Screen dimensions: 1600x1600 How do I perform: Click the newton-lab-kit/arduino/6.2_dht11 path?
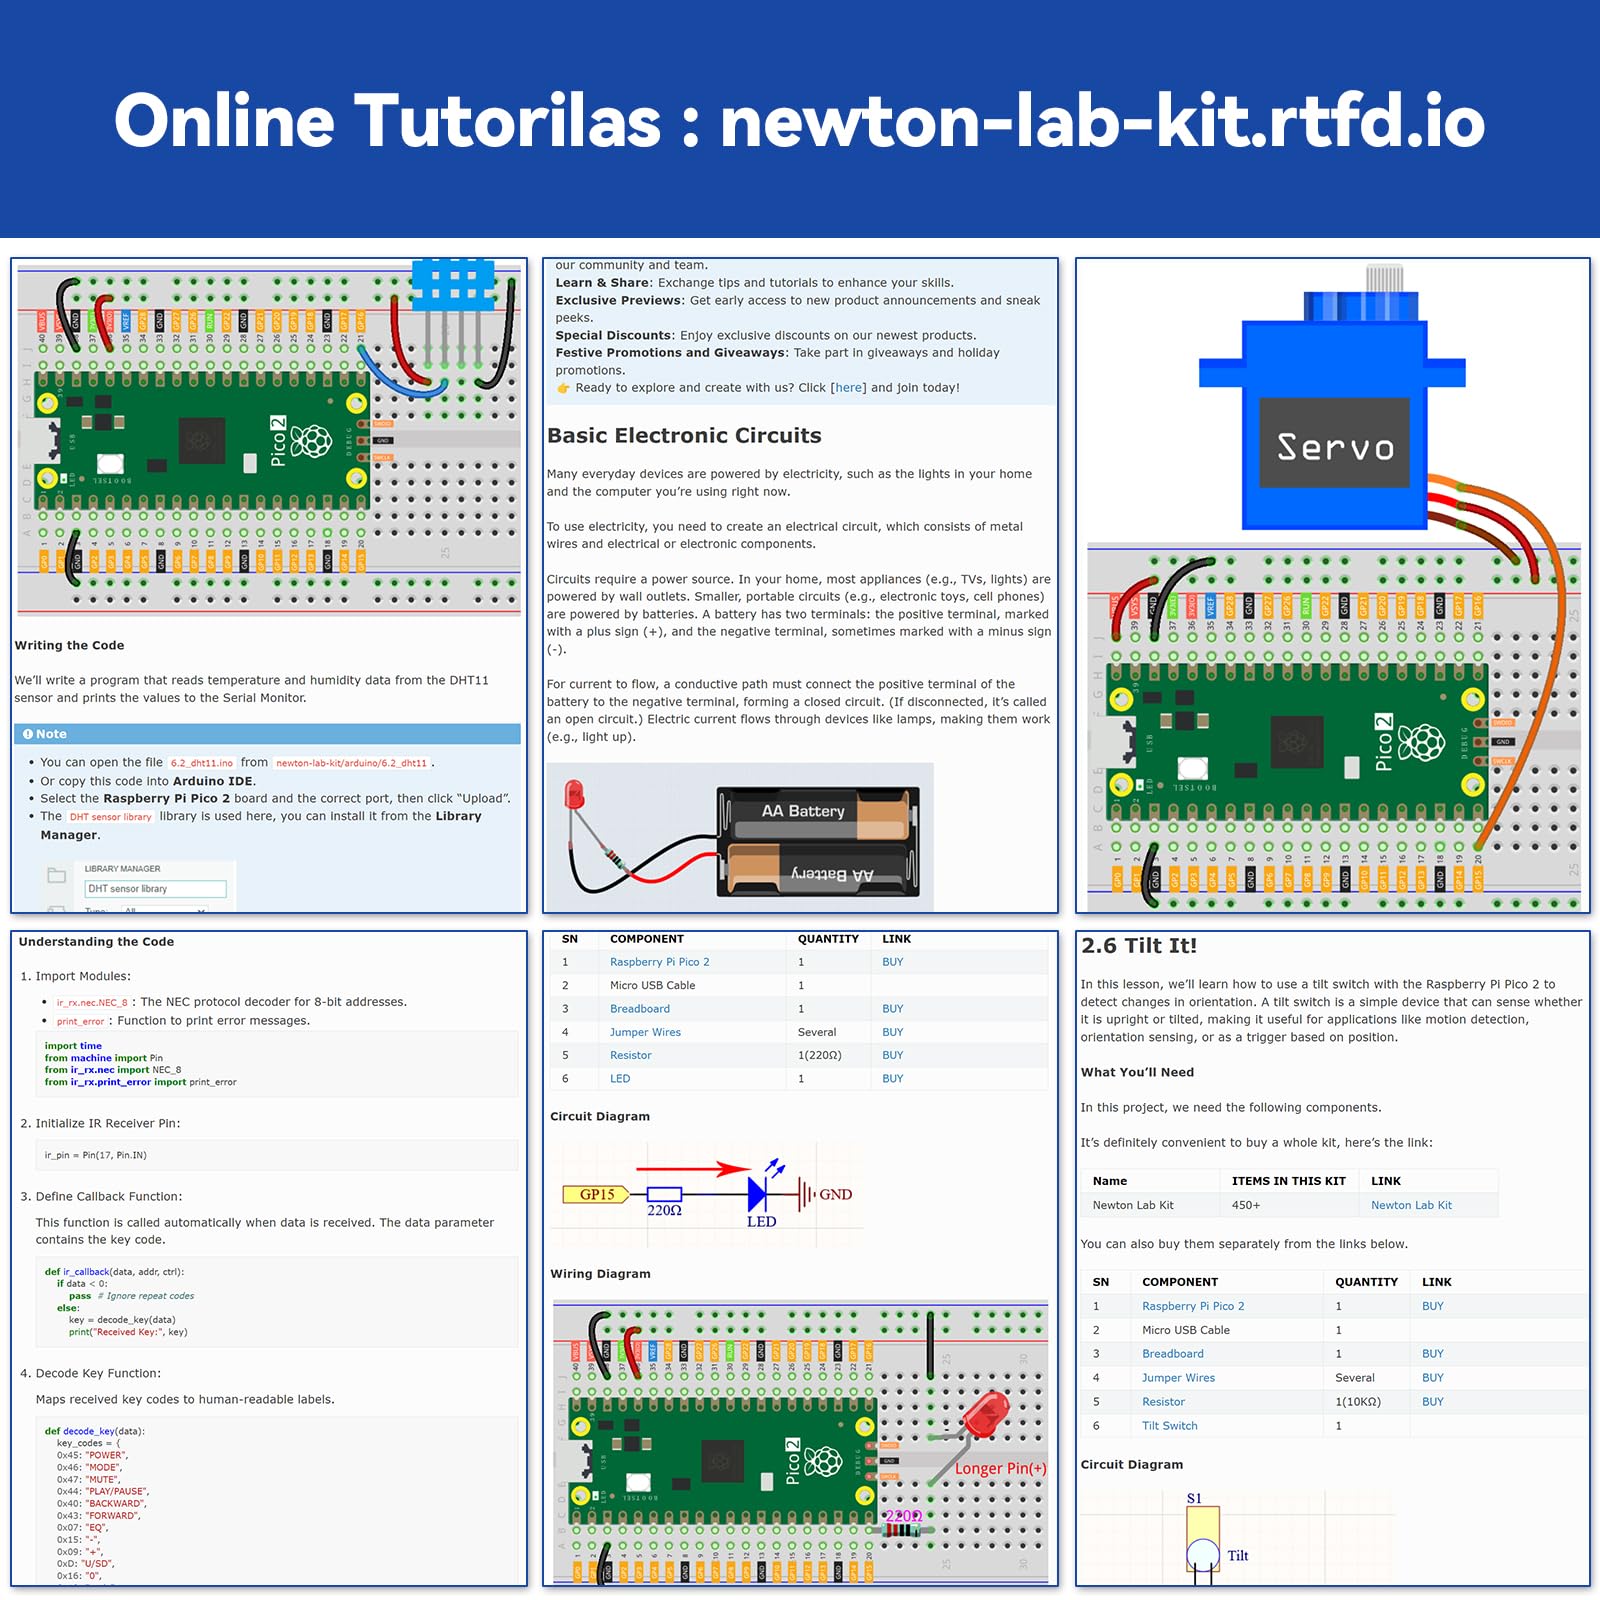tap(351, 763)
